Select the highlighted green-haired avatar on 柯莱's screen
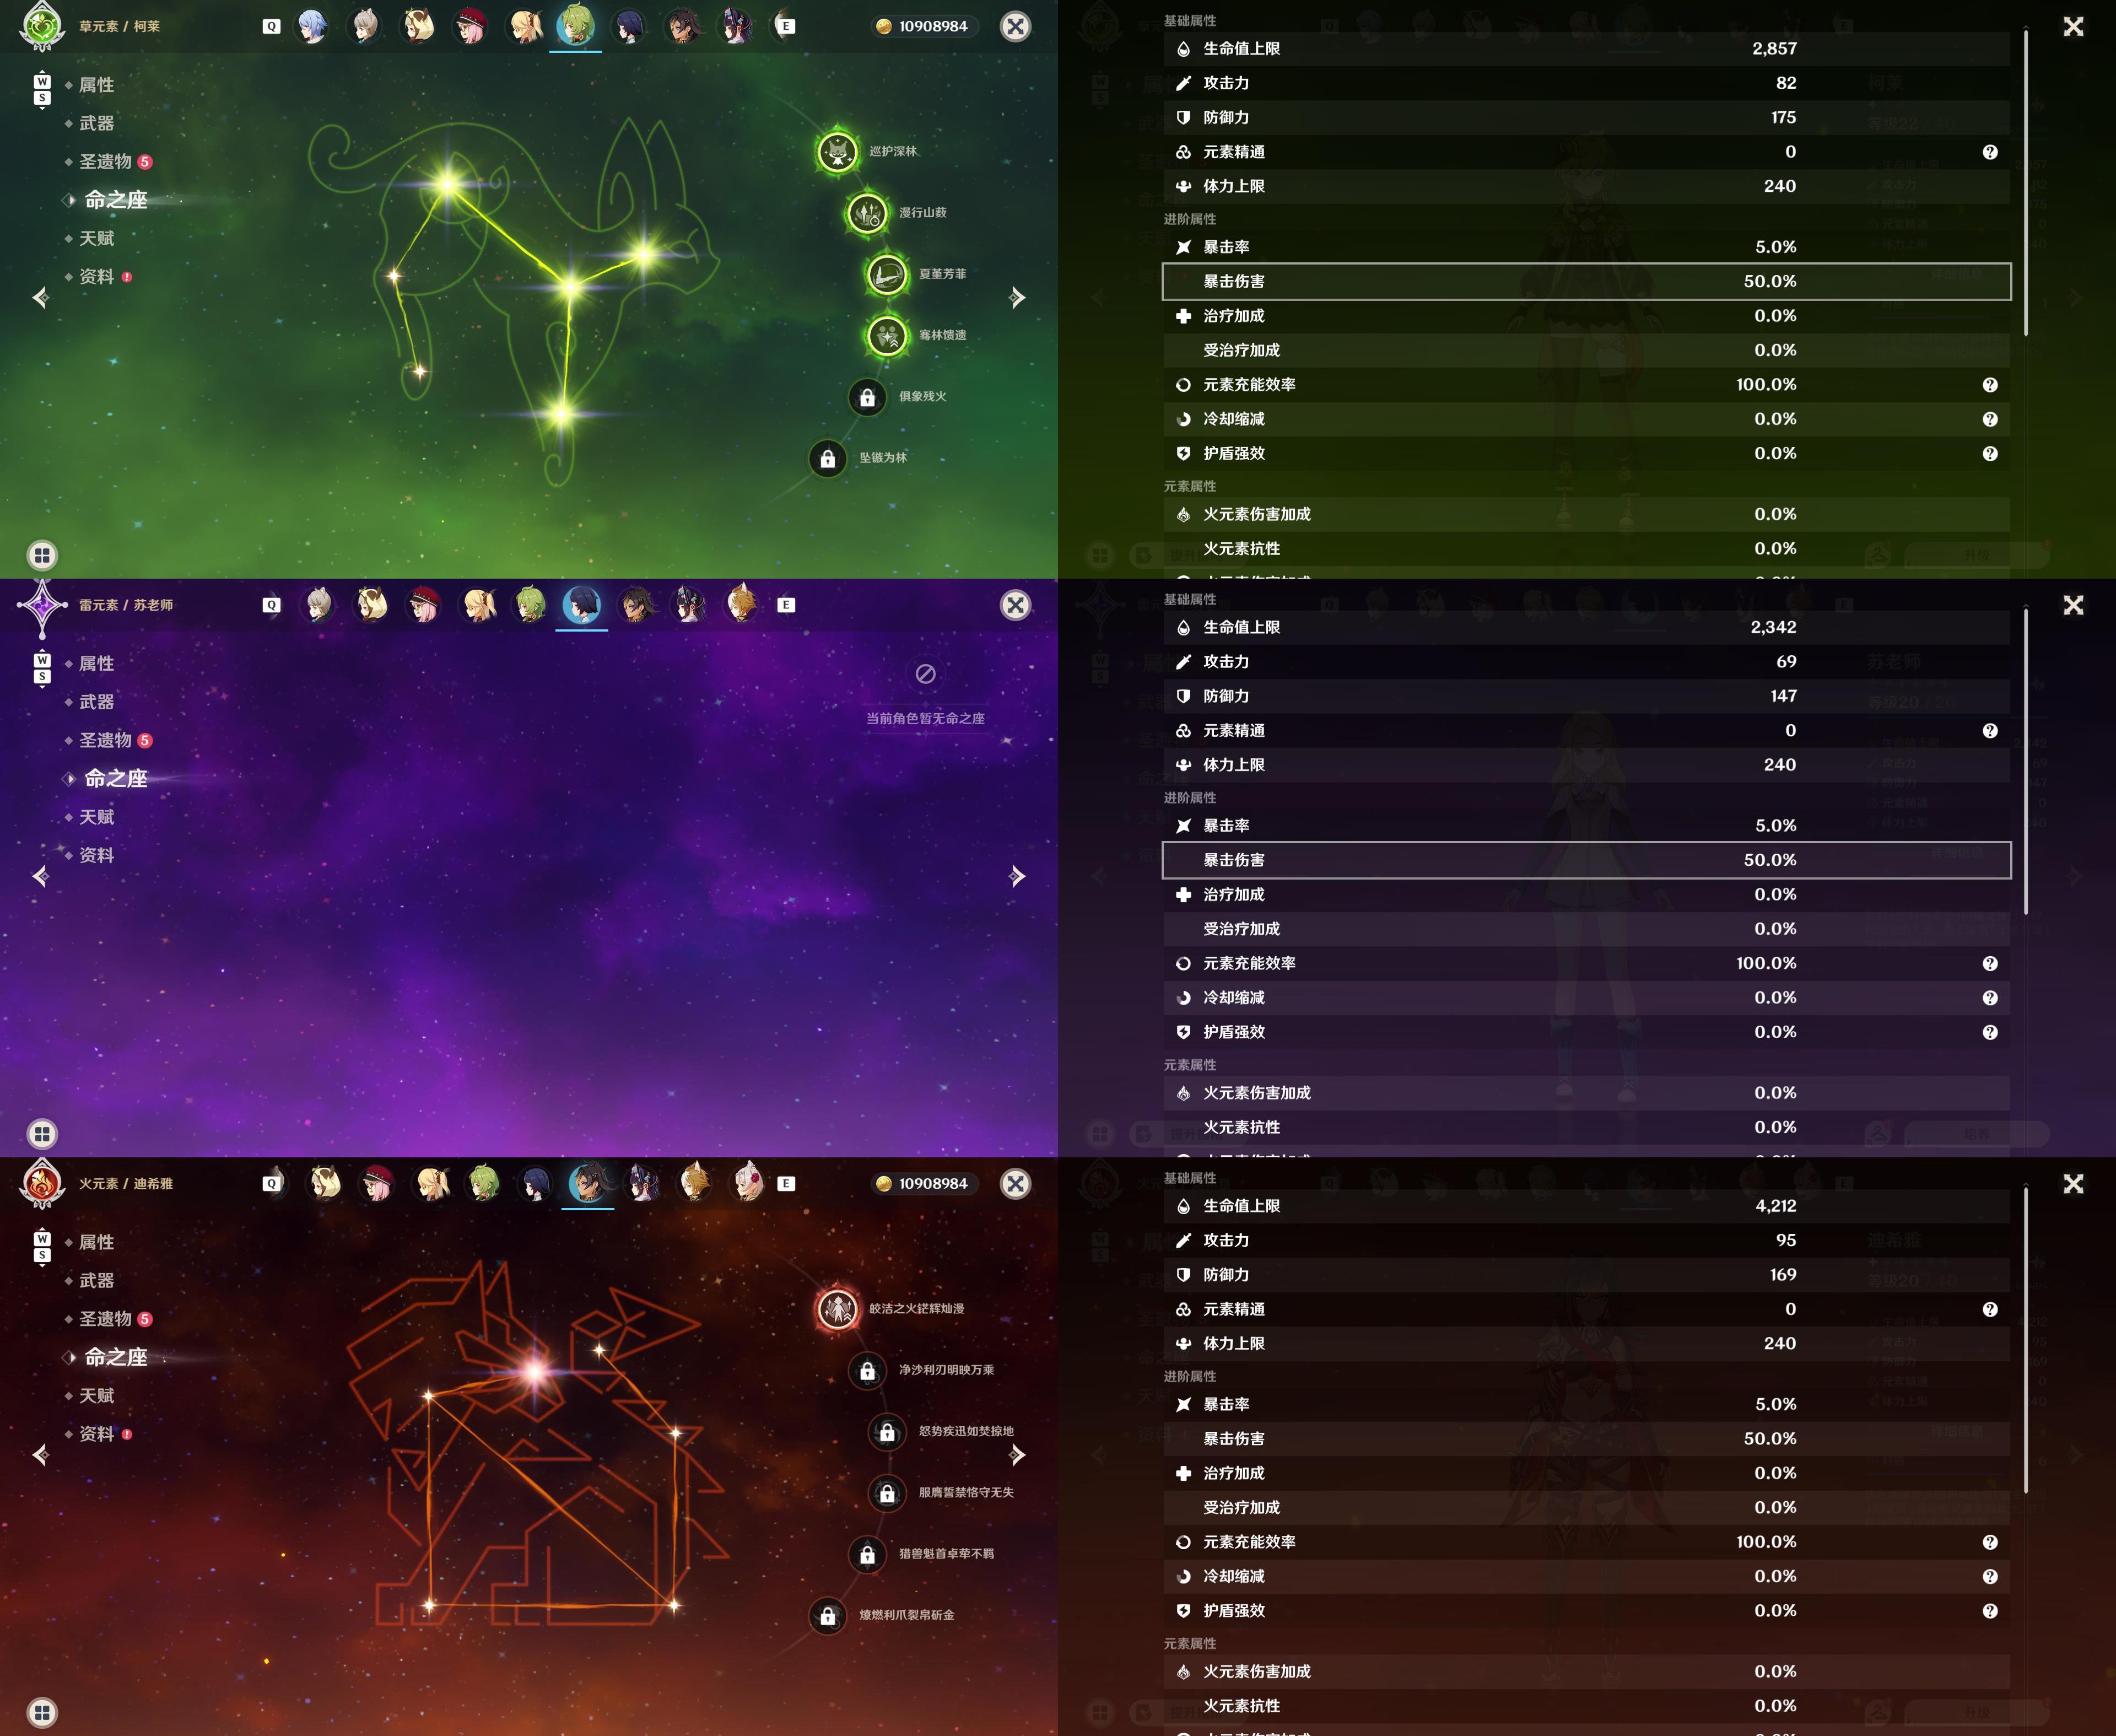The width and height of the screenshot is (2116, 1736). point(575,25)
